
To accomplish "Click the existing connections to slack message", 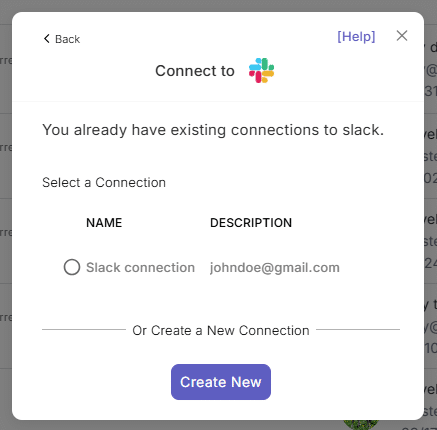I will pyautogui.click(x=213, y=130).
